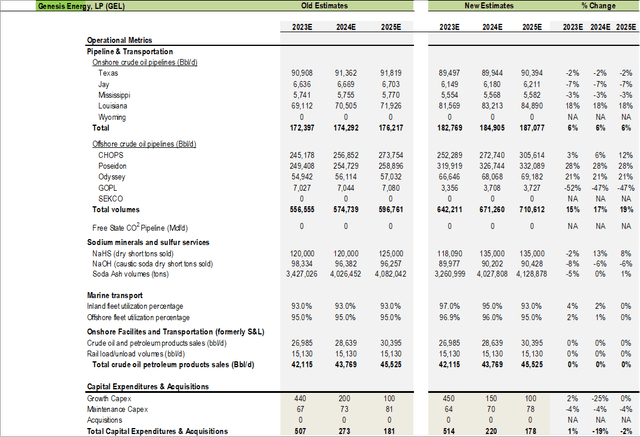
Task: Select Texas old 2023E value 90,908
Action: (302, 73)
